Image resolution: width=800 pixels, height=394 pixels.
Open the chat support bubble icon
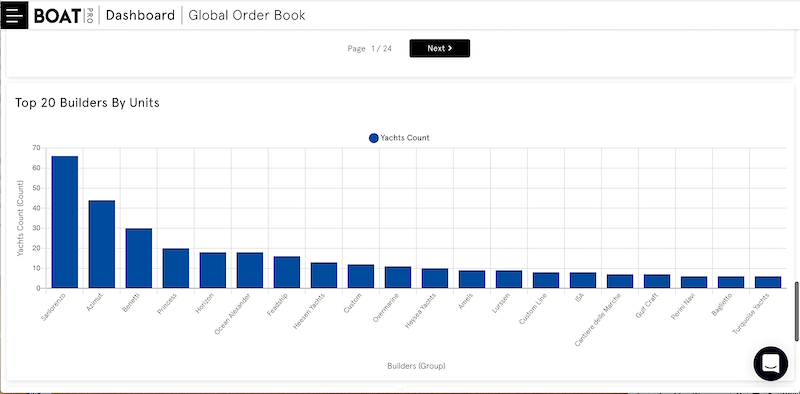tap(770, 363)
